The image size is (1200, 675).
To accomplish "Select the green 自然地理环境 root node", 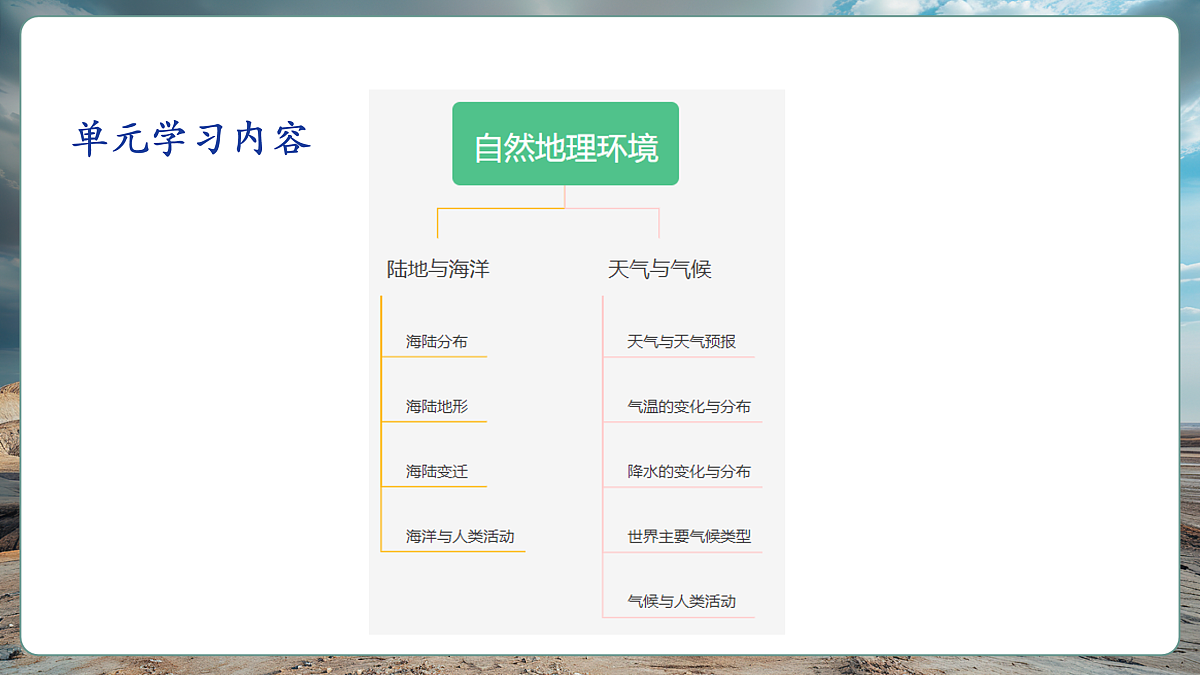I will 565,144.
